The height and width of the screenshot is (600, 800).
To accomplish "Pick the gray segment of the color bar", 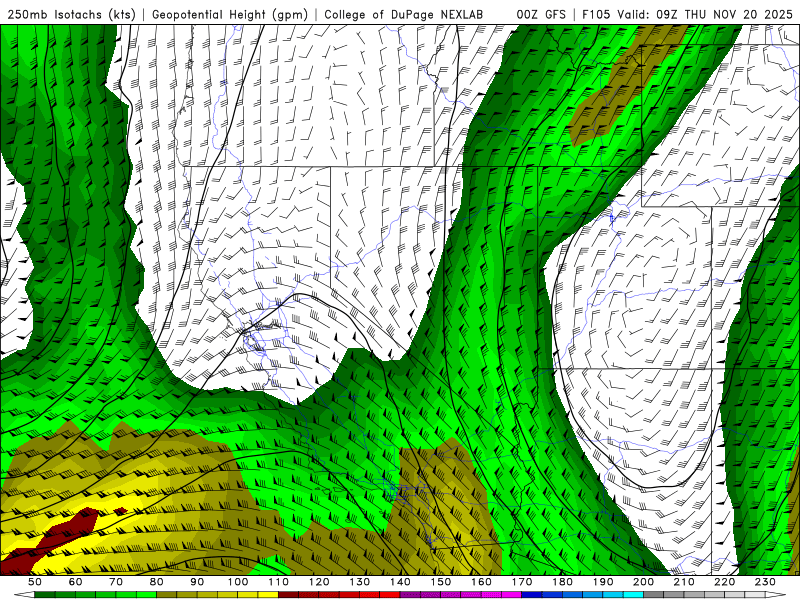I will [654, 595].
